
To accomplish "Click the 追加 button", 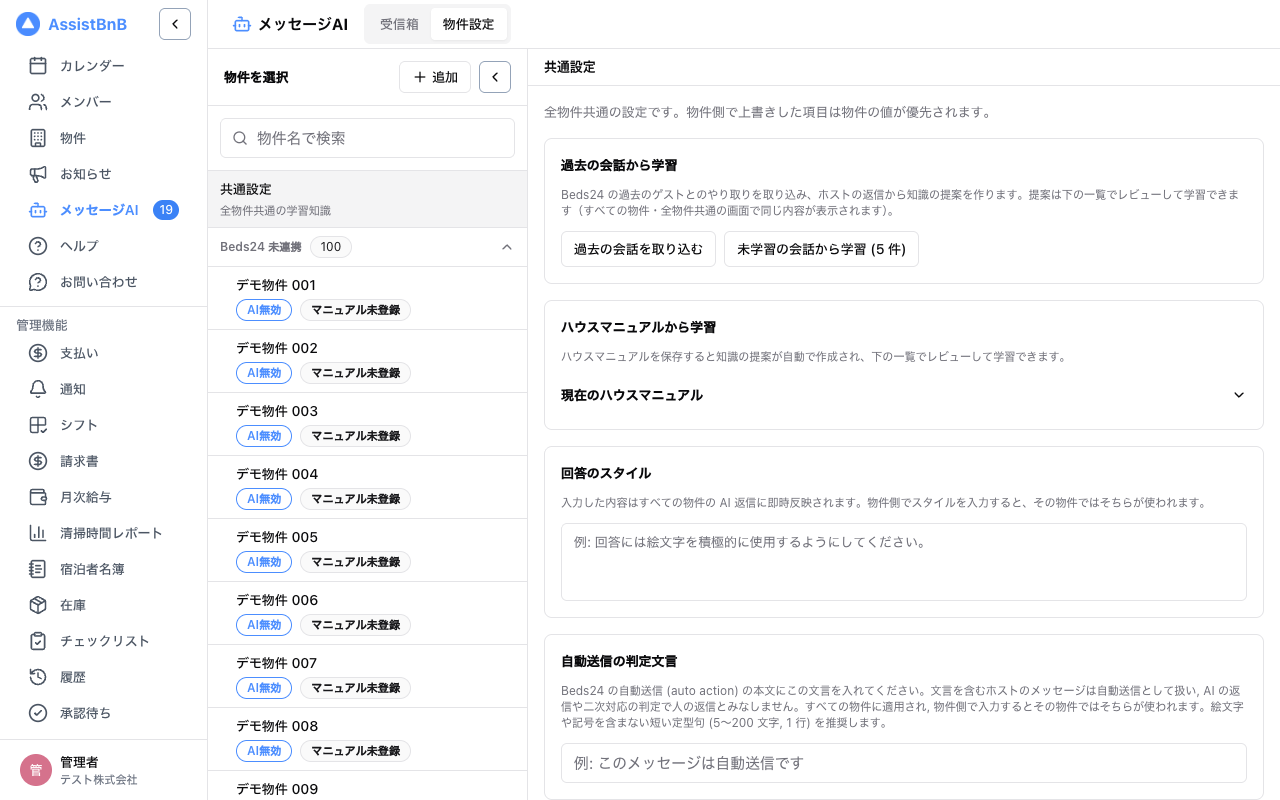I will (x=435, y=77).
